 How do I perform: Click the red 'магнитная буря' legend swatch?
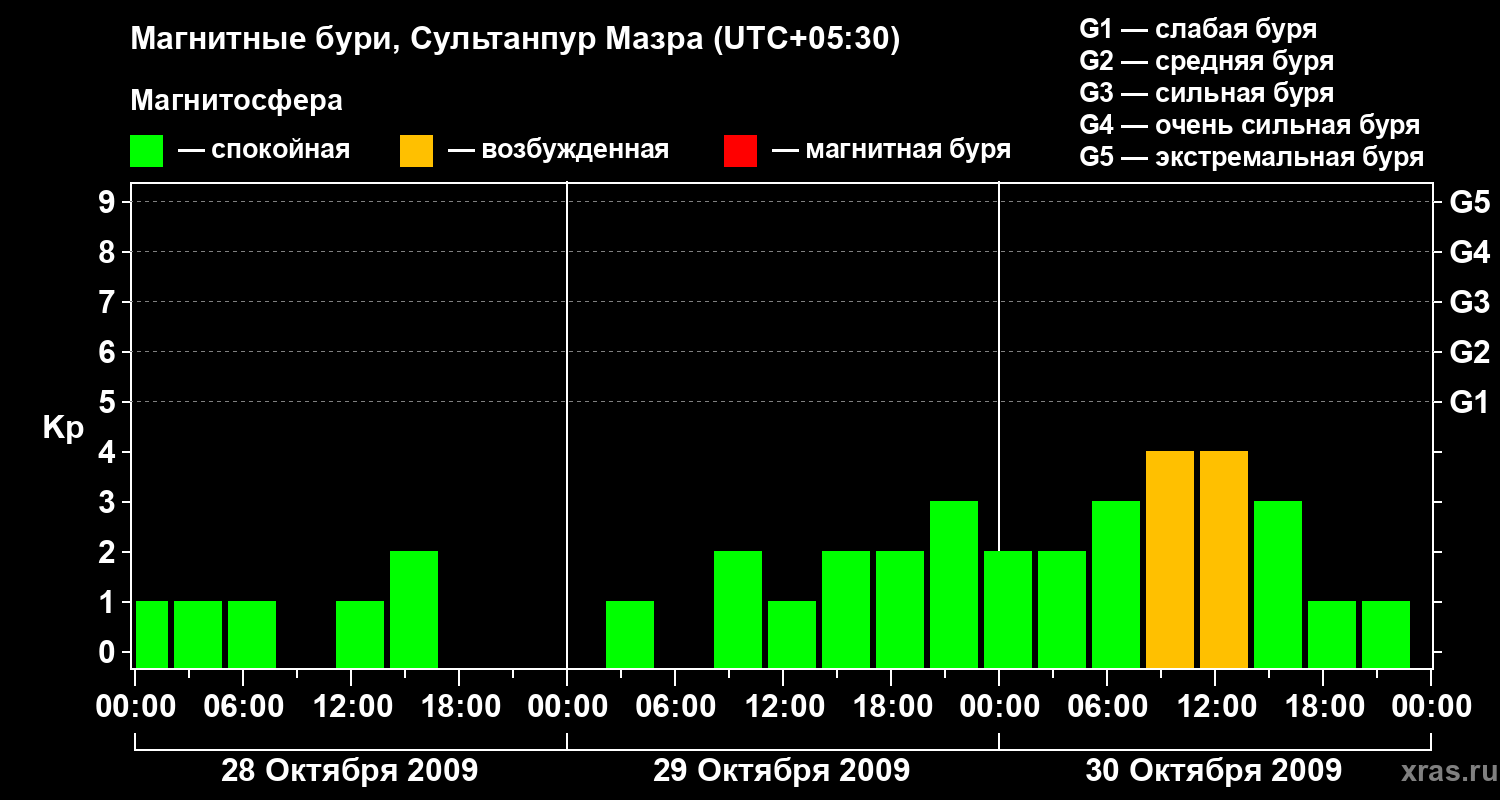pyautogui.click(x=741, y=151)
